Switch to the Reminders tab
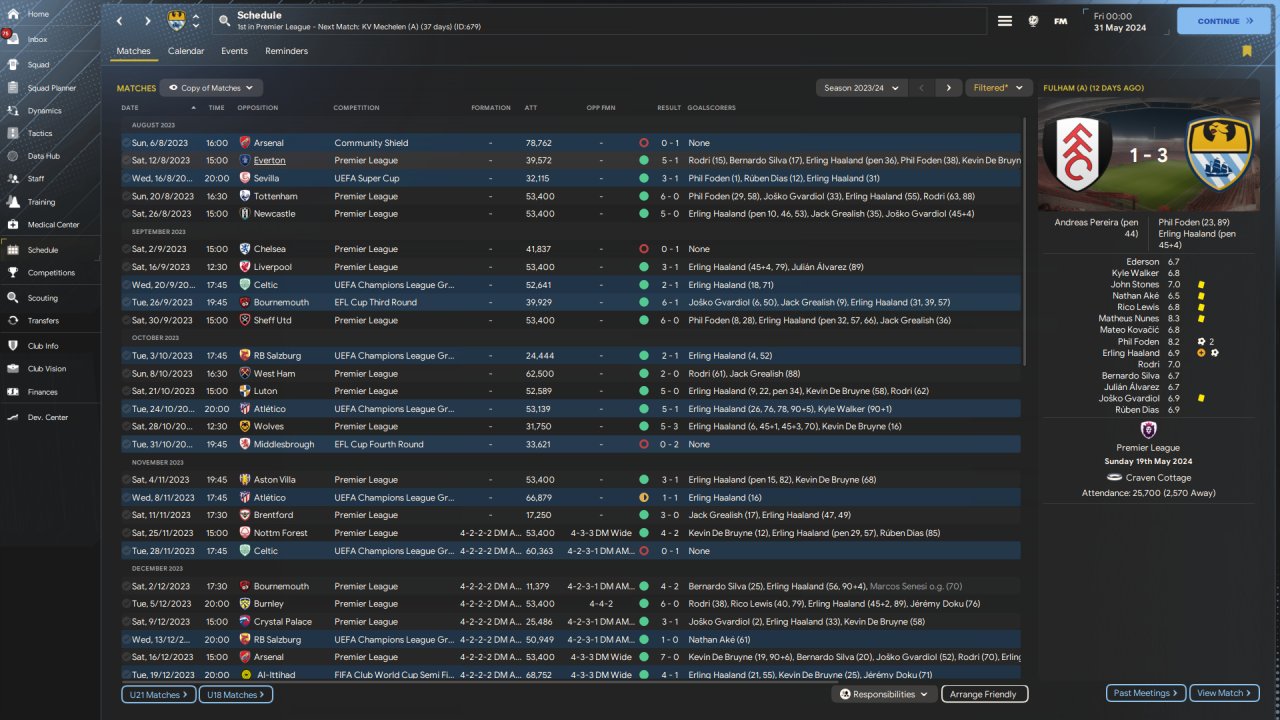 click(x=286, y=51)
